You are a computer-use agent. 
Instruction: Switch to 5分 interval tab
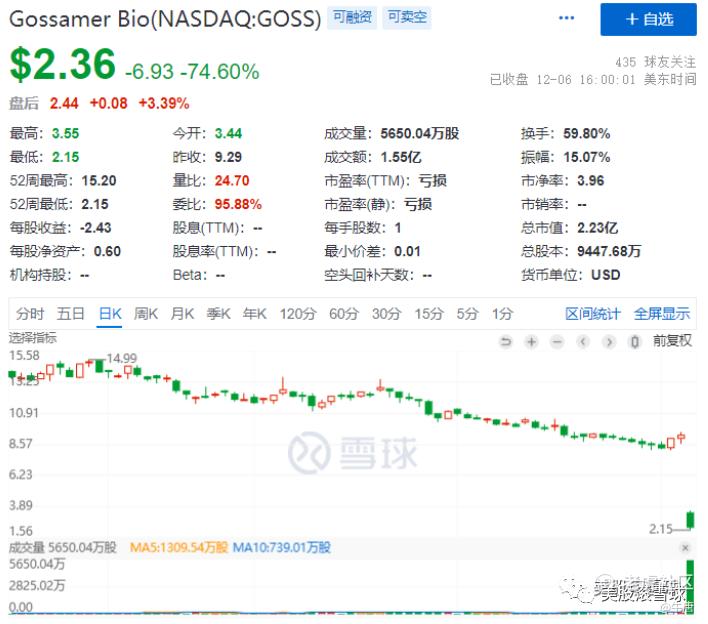click(x=467, y=313)
